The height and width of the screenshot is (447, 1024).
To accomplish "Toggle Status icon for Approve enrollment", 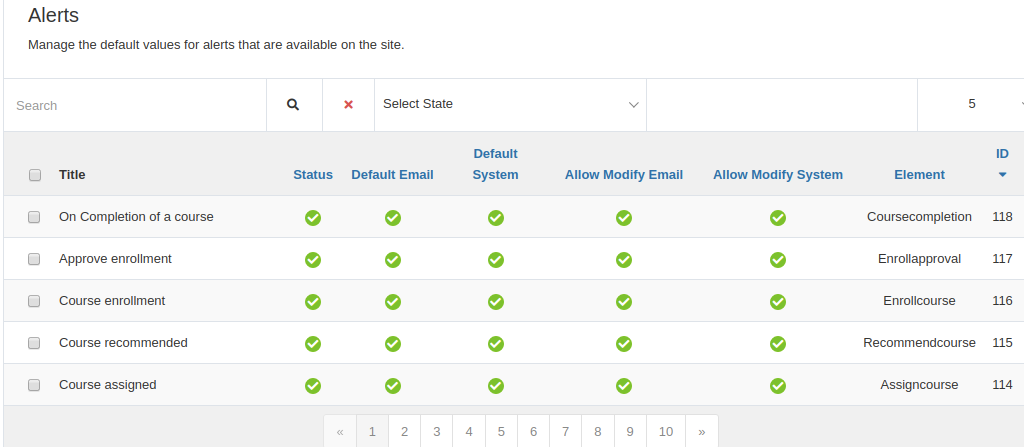I will [313, 259].
